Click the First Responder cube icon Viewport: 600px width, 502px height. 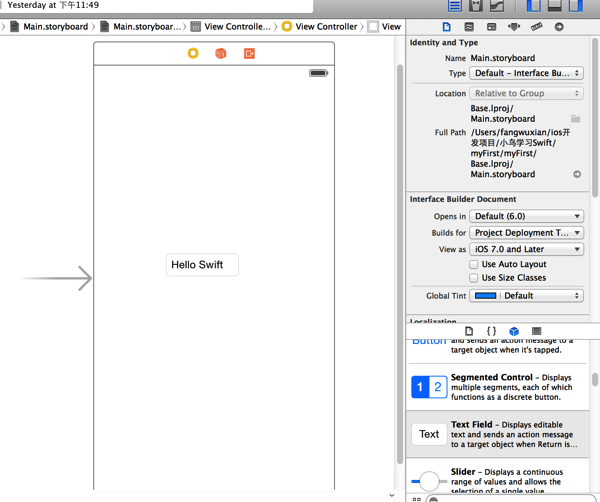click(x=221, y=53)
